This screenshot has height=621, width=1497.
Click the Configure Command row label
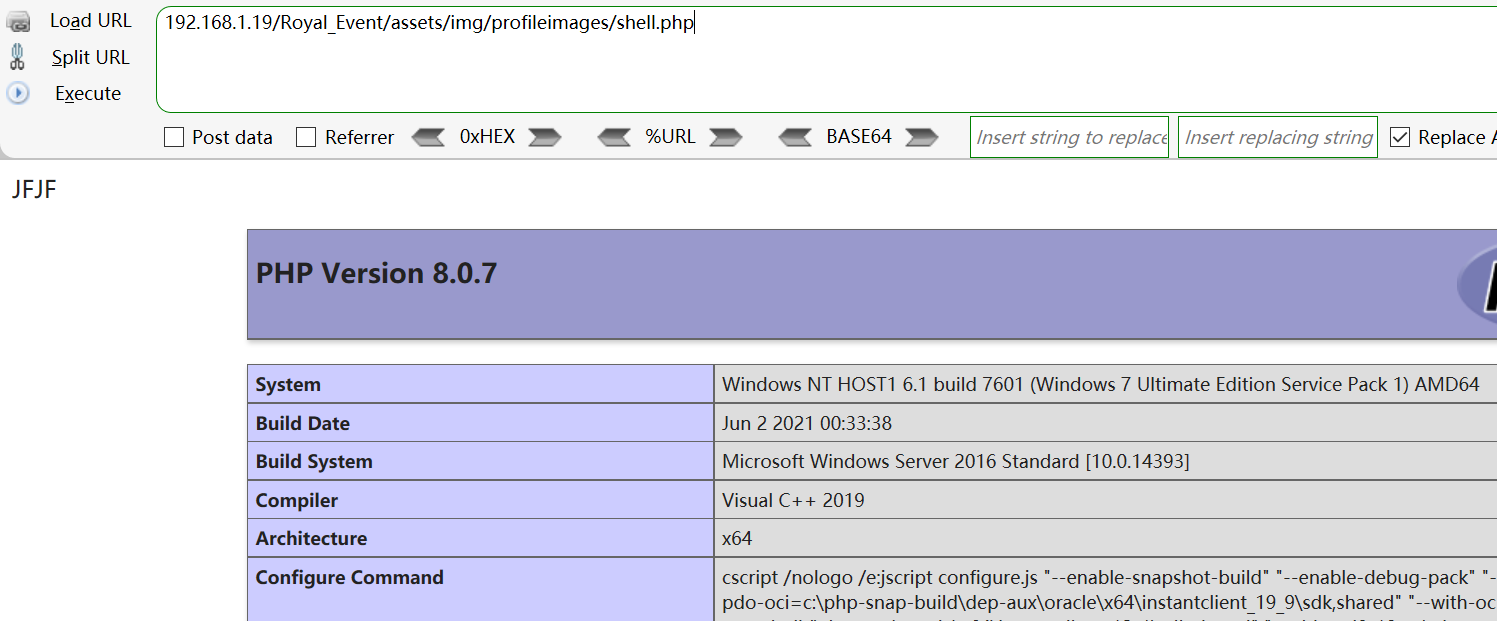point(349,577)
